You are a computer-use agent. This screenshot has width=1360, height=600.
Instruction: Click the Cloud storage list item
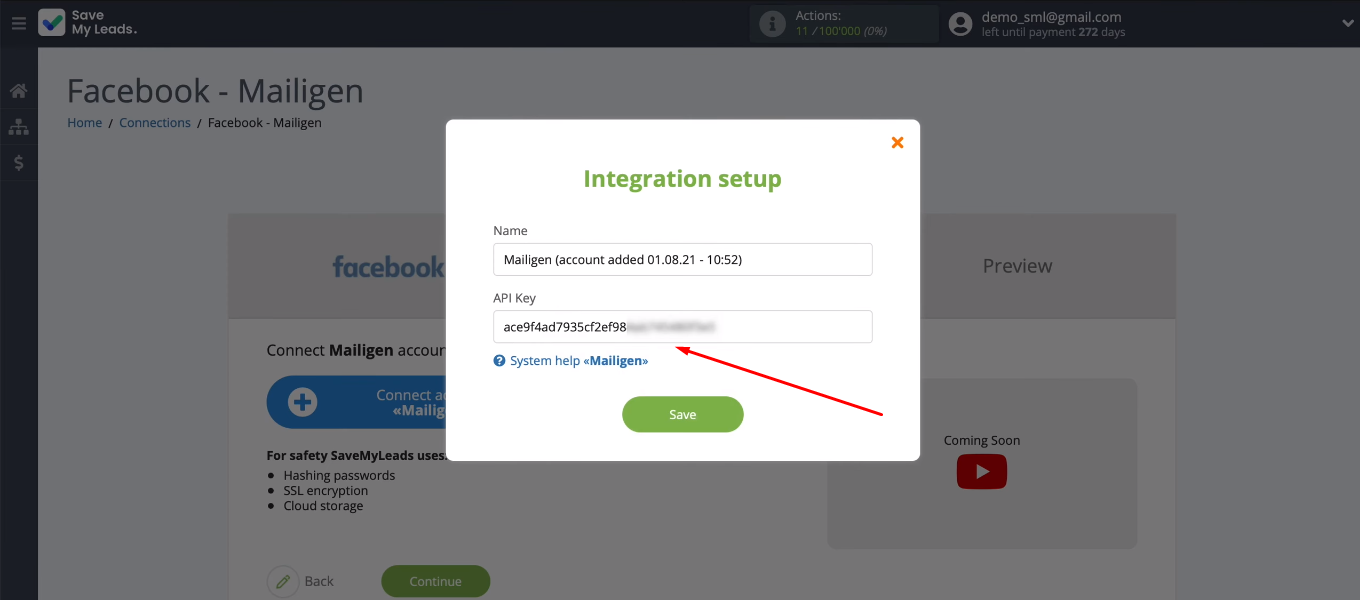pos(323,506)
